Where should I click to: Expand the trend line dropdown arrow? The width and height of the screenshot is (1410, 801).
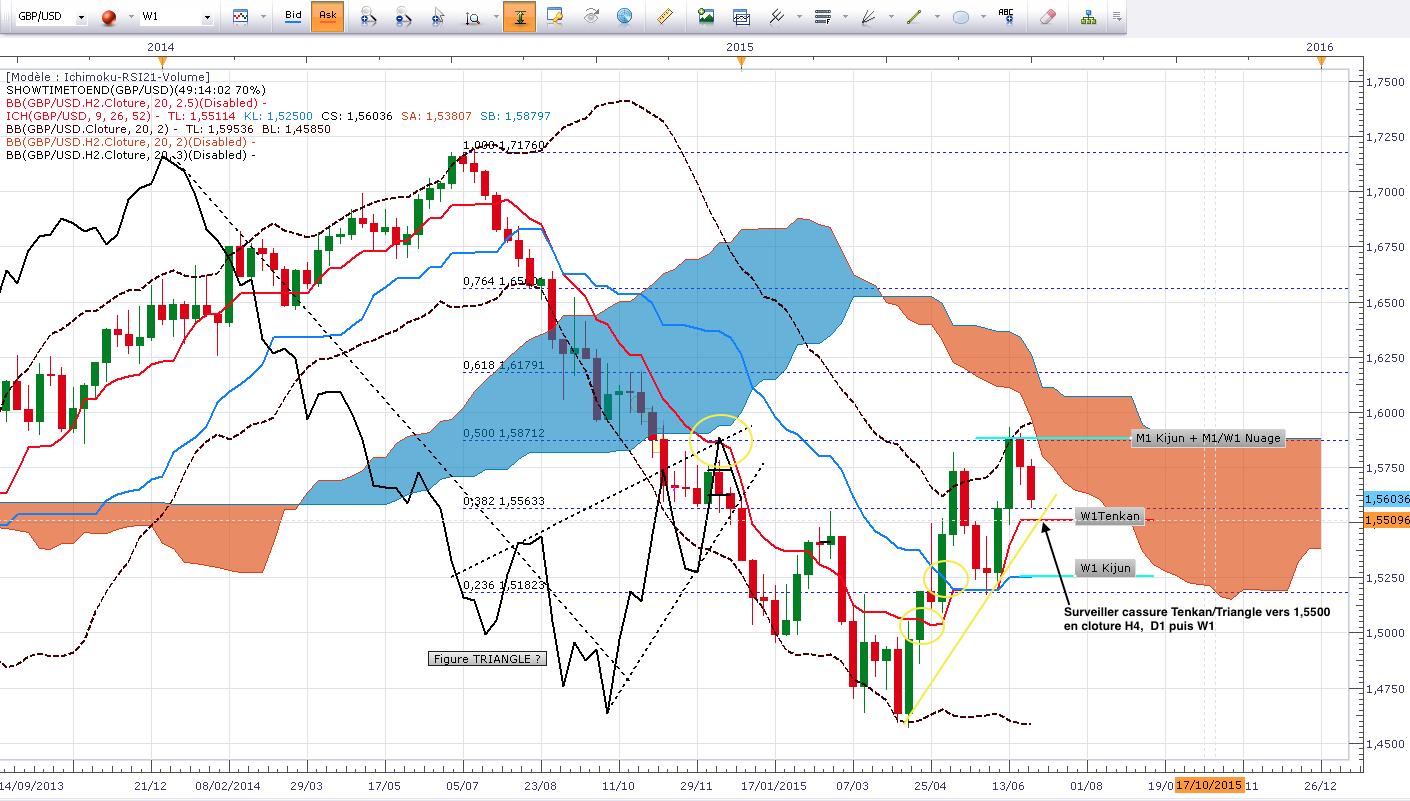pos(936,17)
